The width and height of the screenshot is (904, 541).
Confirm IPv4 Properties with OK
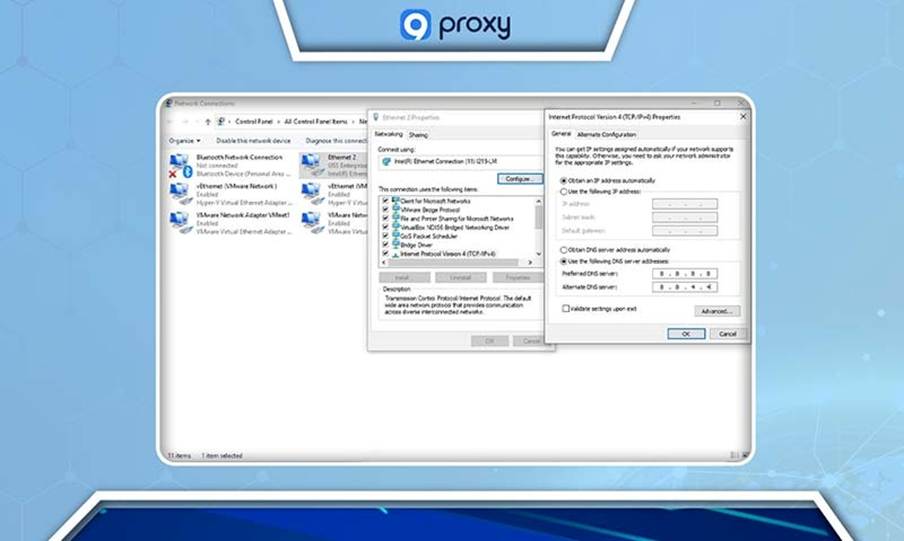(x=686, y=334)
